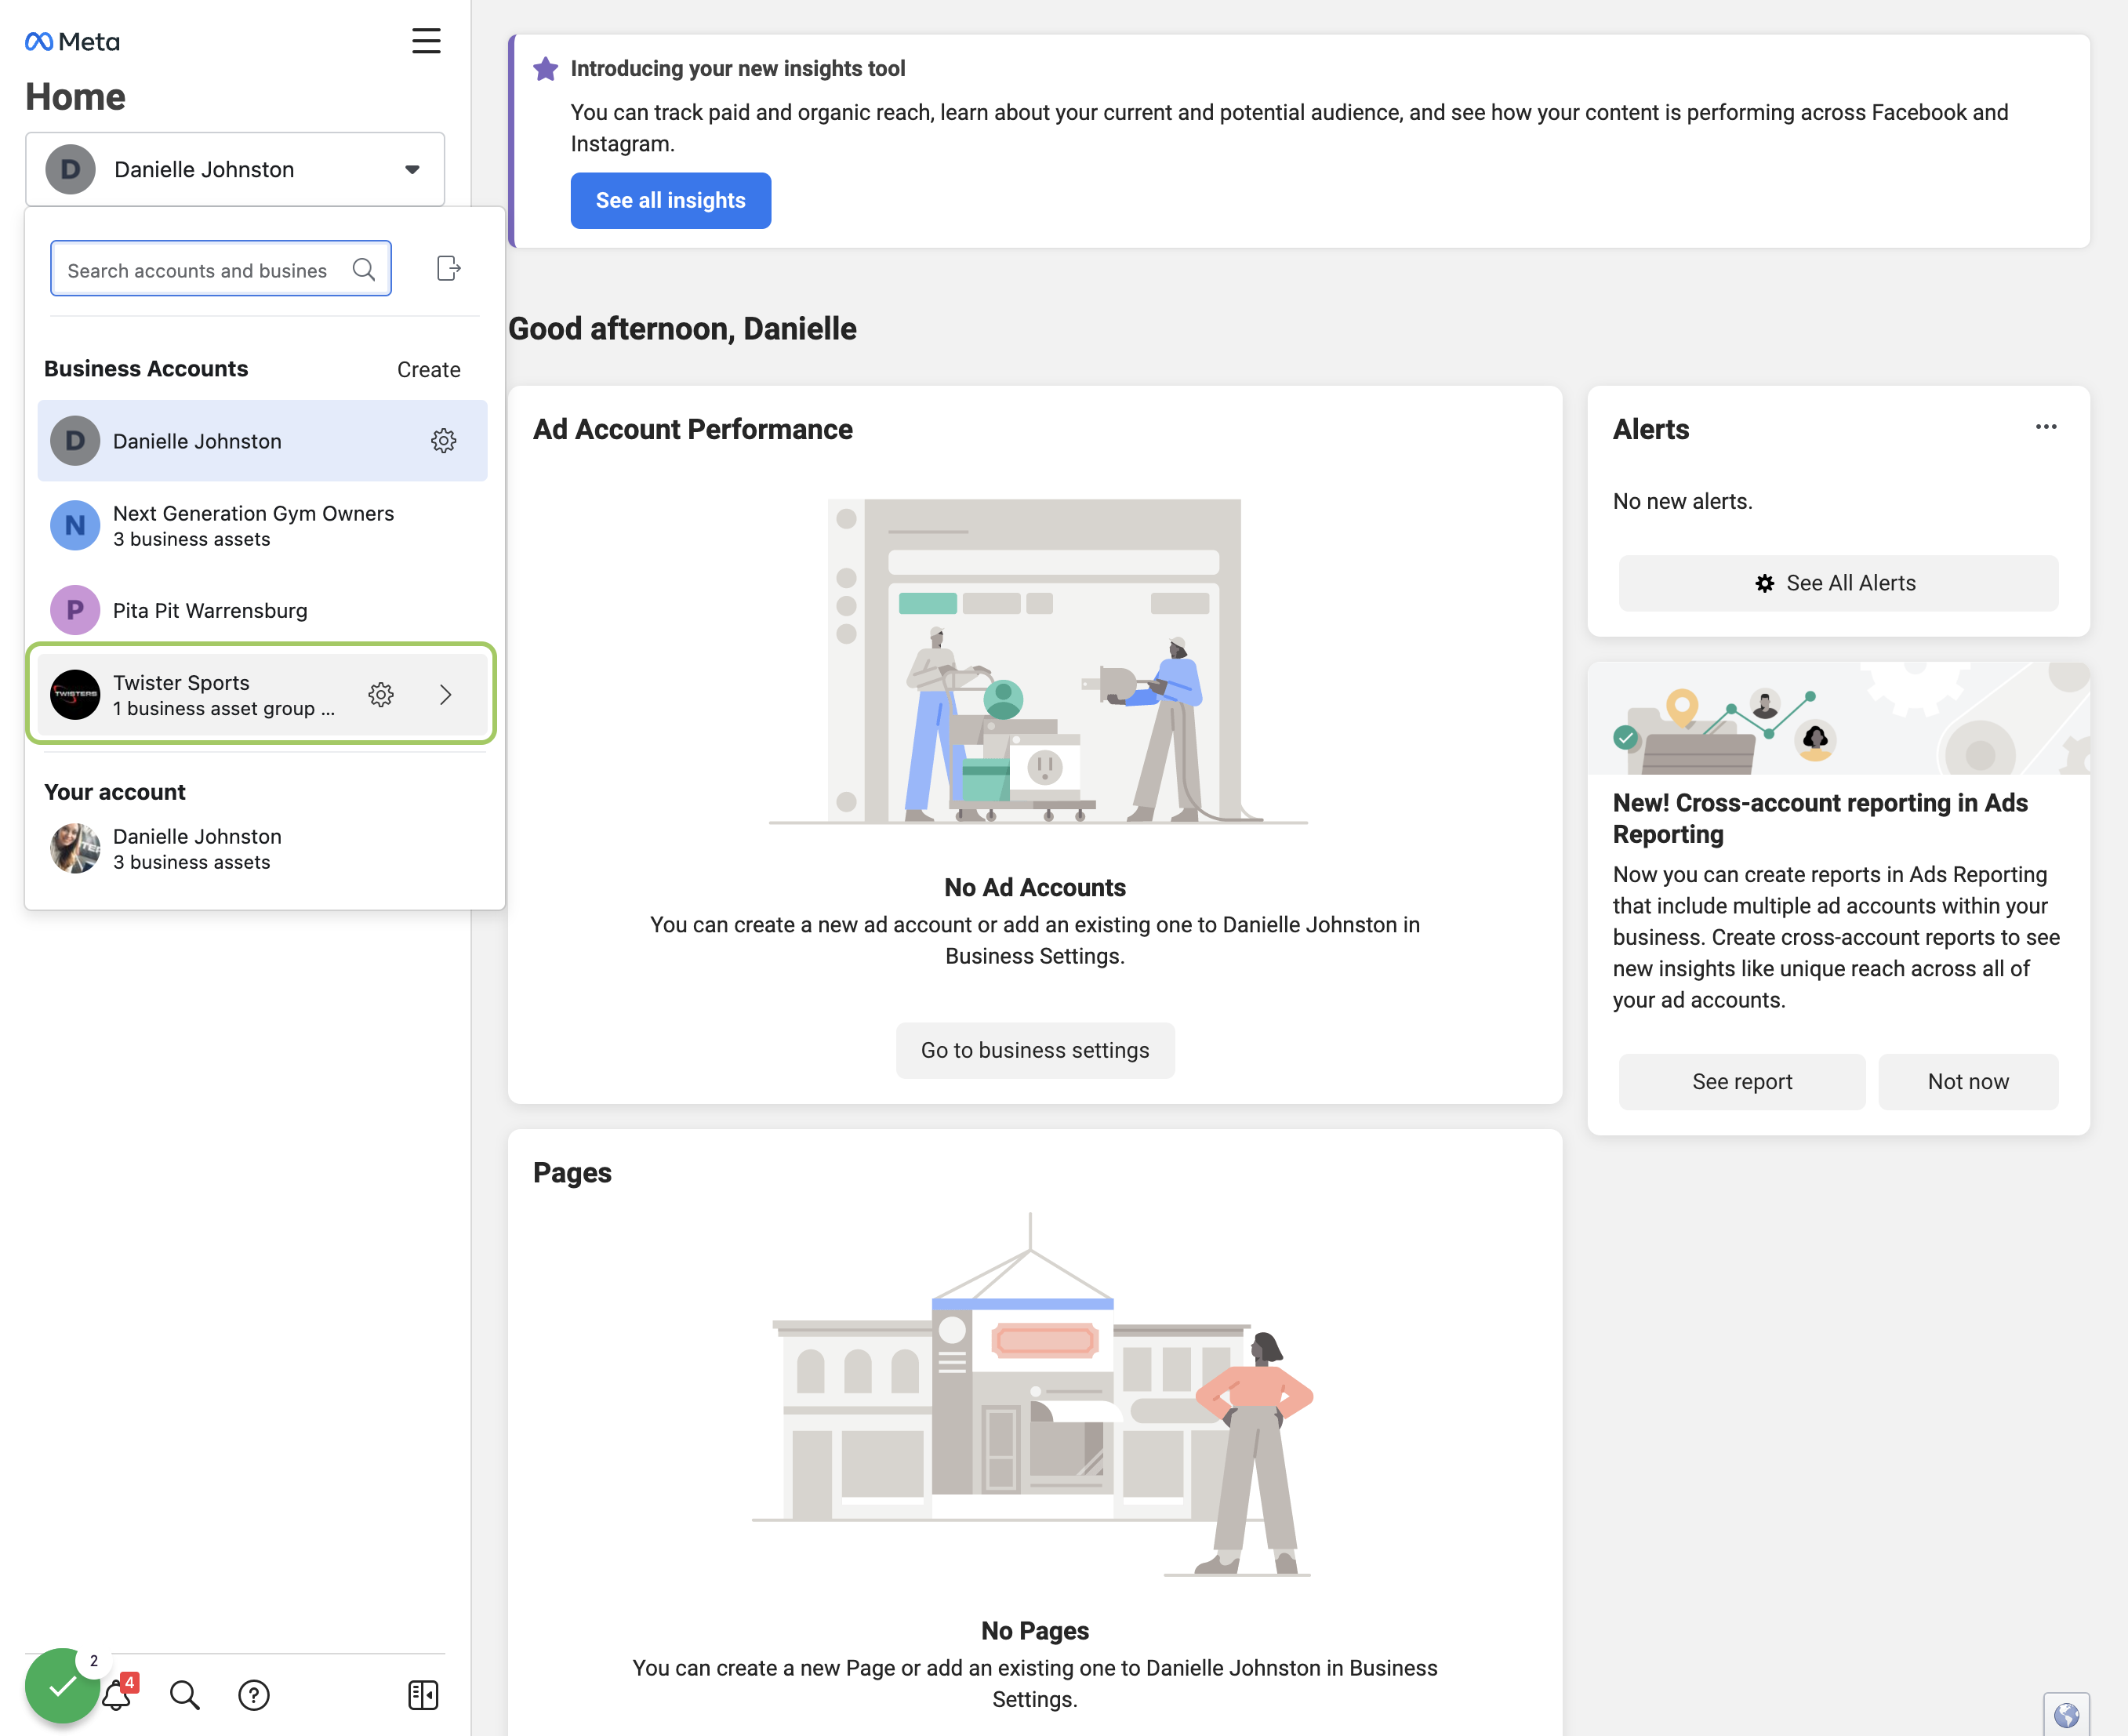The image size is (2128, 1736).
Task: Click the Meta logo
Action: tap(72, 42)
